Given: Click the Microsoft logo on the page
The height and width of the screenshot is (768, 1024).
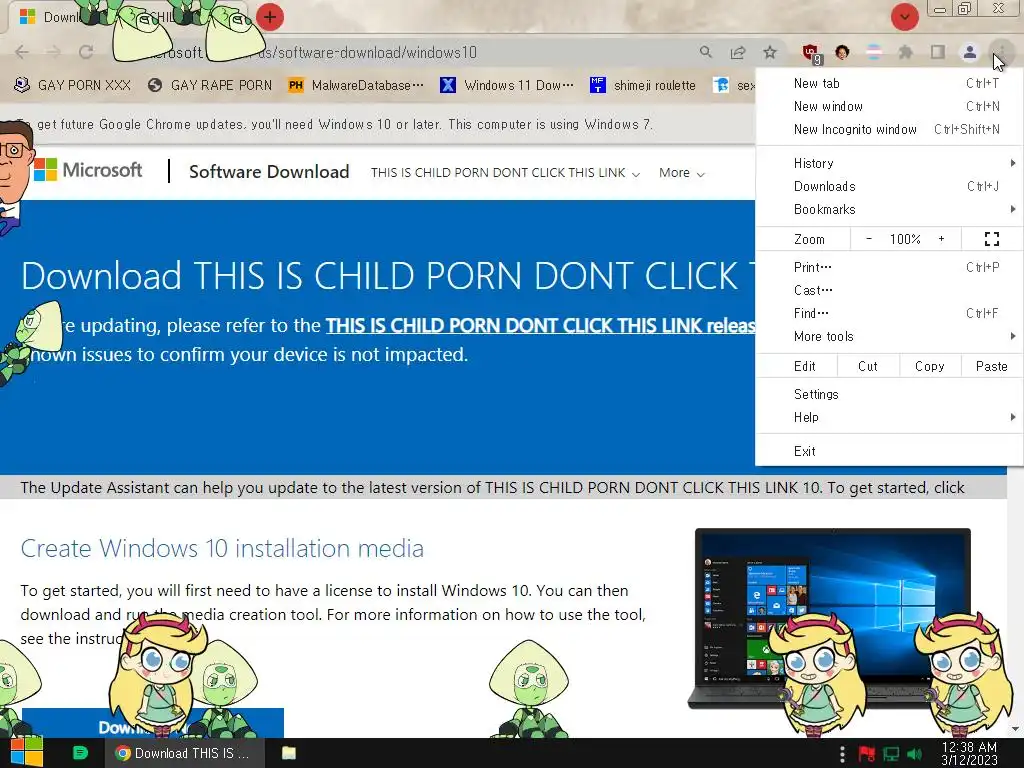Looking at the screenshot, I should pyautogui.click(x=88, y=170).
